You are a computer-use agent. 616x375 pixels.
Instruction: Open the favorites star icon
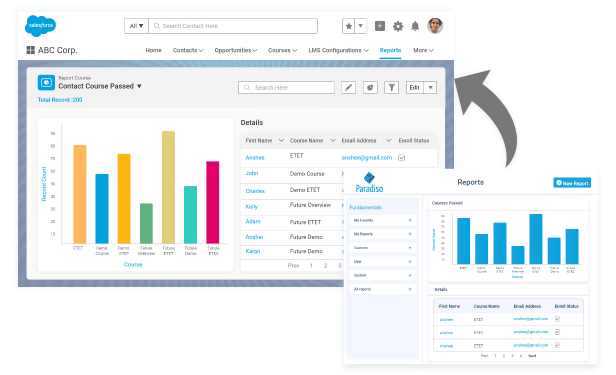[348, 26]
